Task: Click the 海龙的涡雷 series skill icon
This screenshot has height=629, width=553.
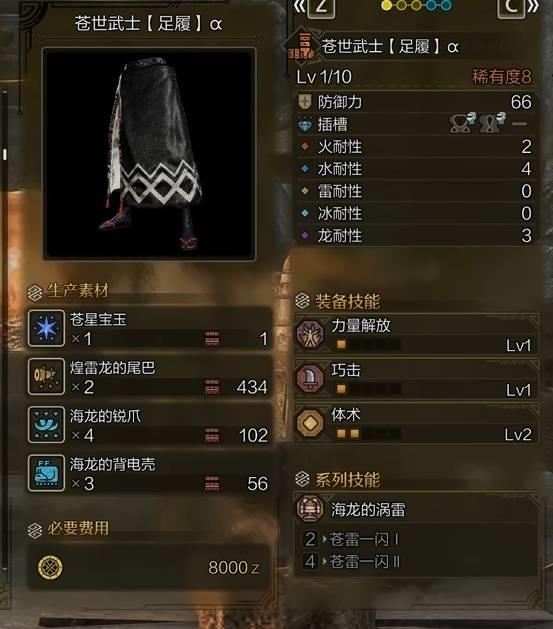Action: (310, 508)
